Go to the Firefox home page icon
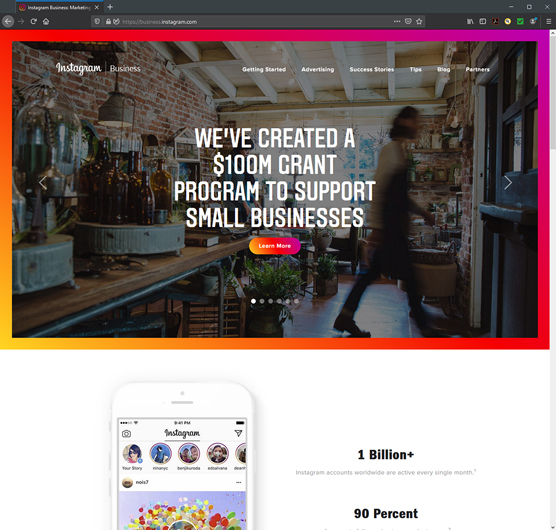Image resolution: width=556 pixels, height=530 pixels. tap(46, 22)
